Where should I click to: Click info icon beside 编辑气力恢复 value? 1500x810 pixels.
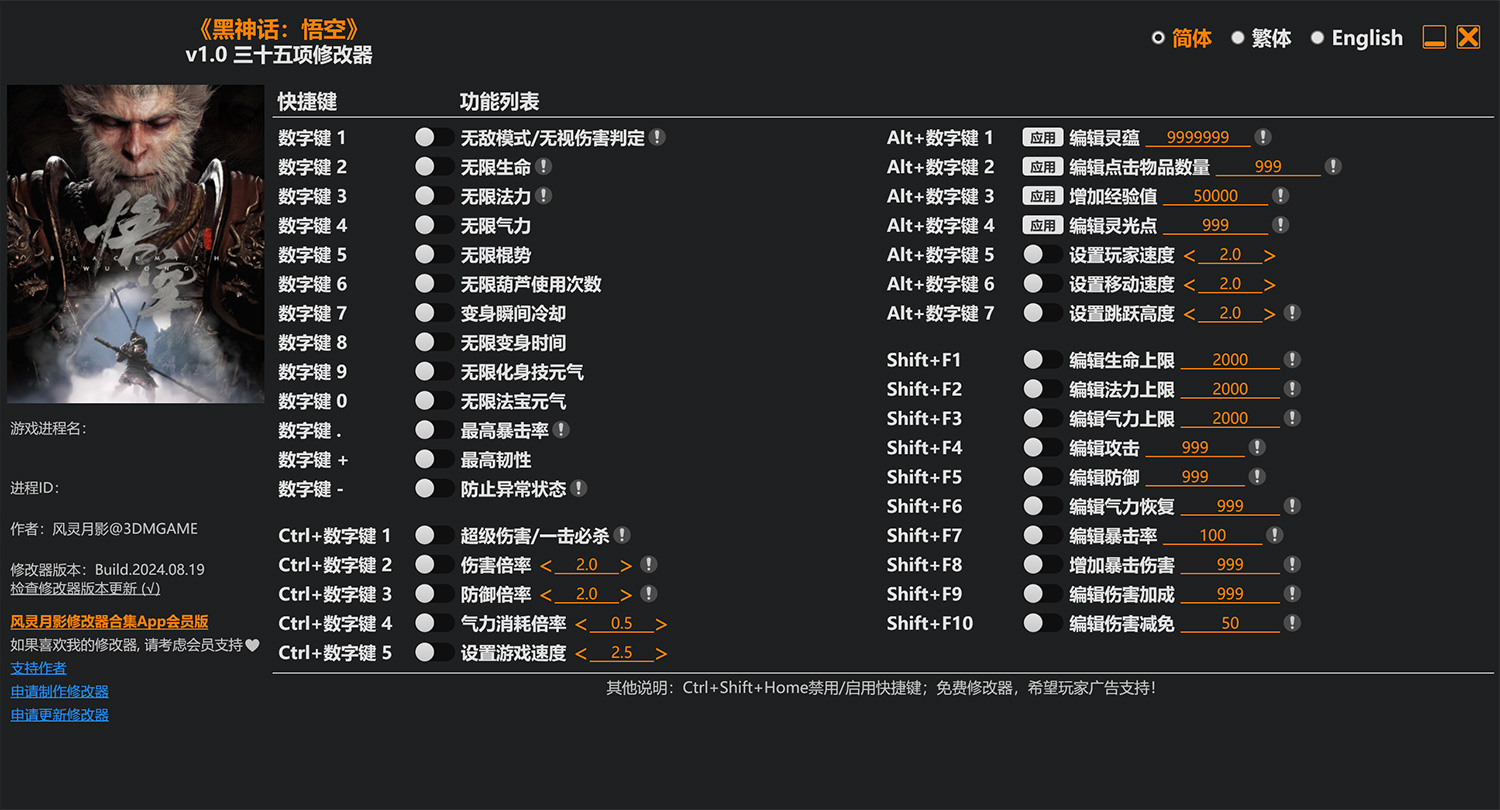(1292, 505)
